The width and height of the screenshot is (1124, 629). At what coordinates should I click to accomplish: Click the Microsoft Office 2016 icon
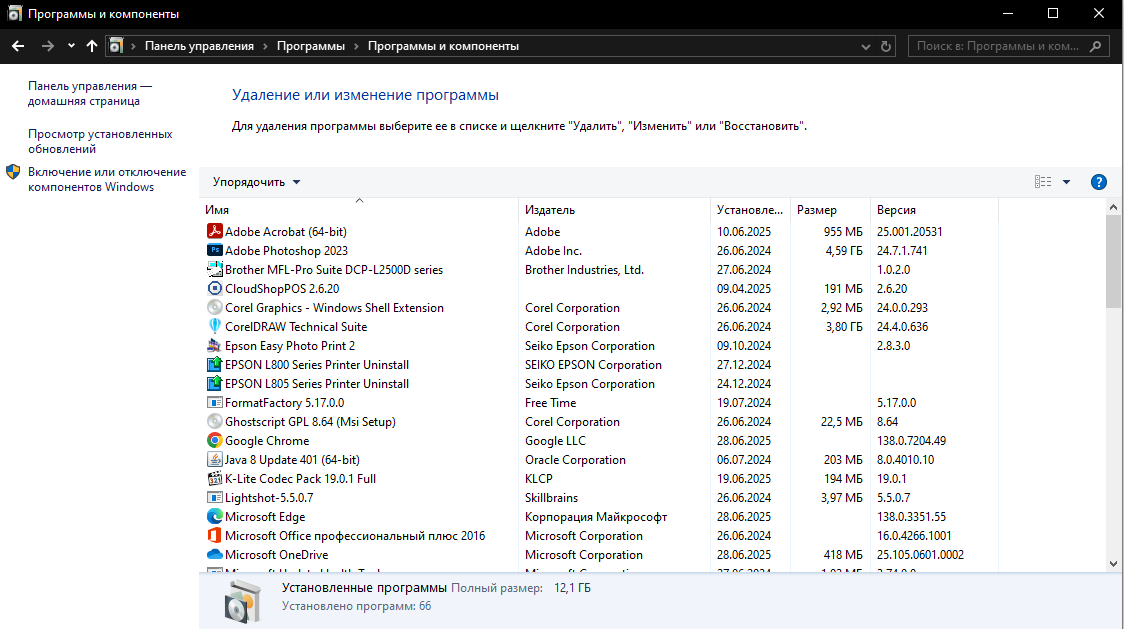tap(214, 535)
